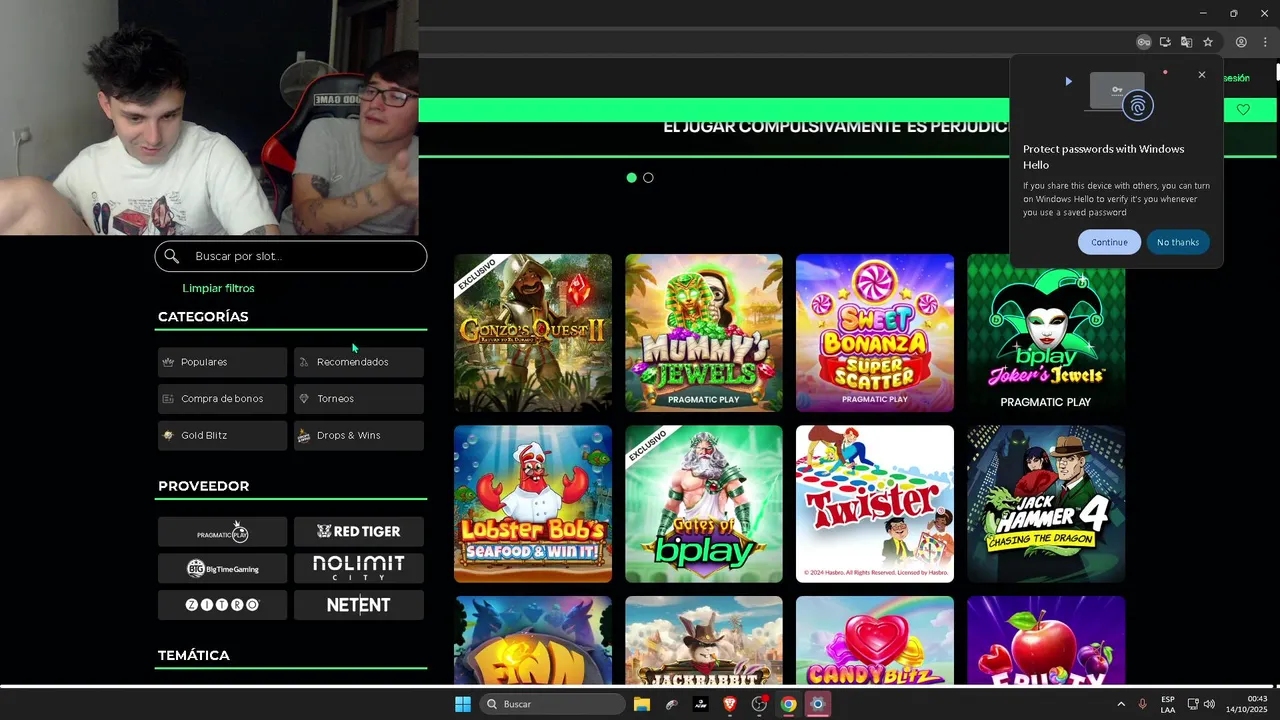This screenshot has height=720, width=1280.
Task: Open Jackrabbit game thumbnail
Action: 704,640
